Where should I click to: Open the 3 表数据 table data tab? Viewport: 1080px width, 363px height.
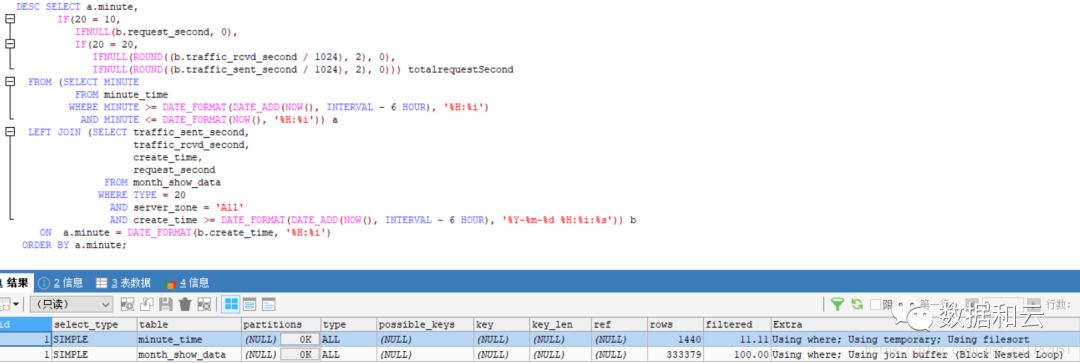[x=124, y=282]
